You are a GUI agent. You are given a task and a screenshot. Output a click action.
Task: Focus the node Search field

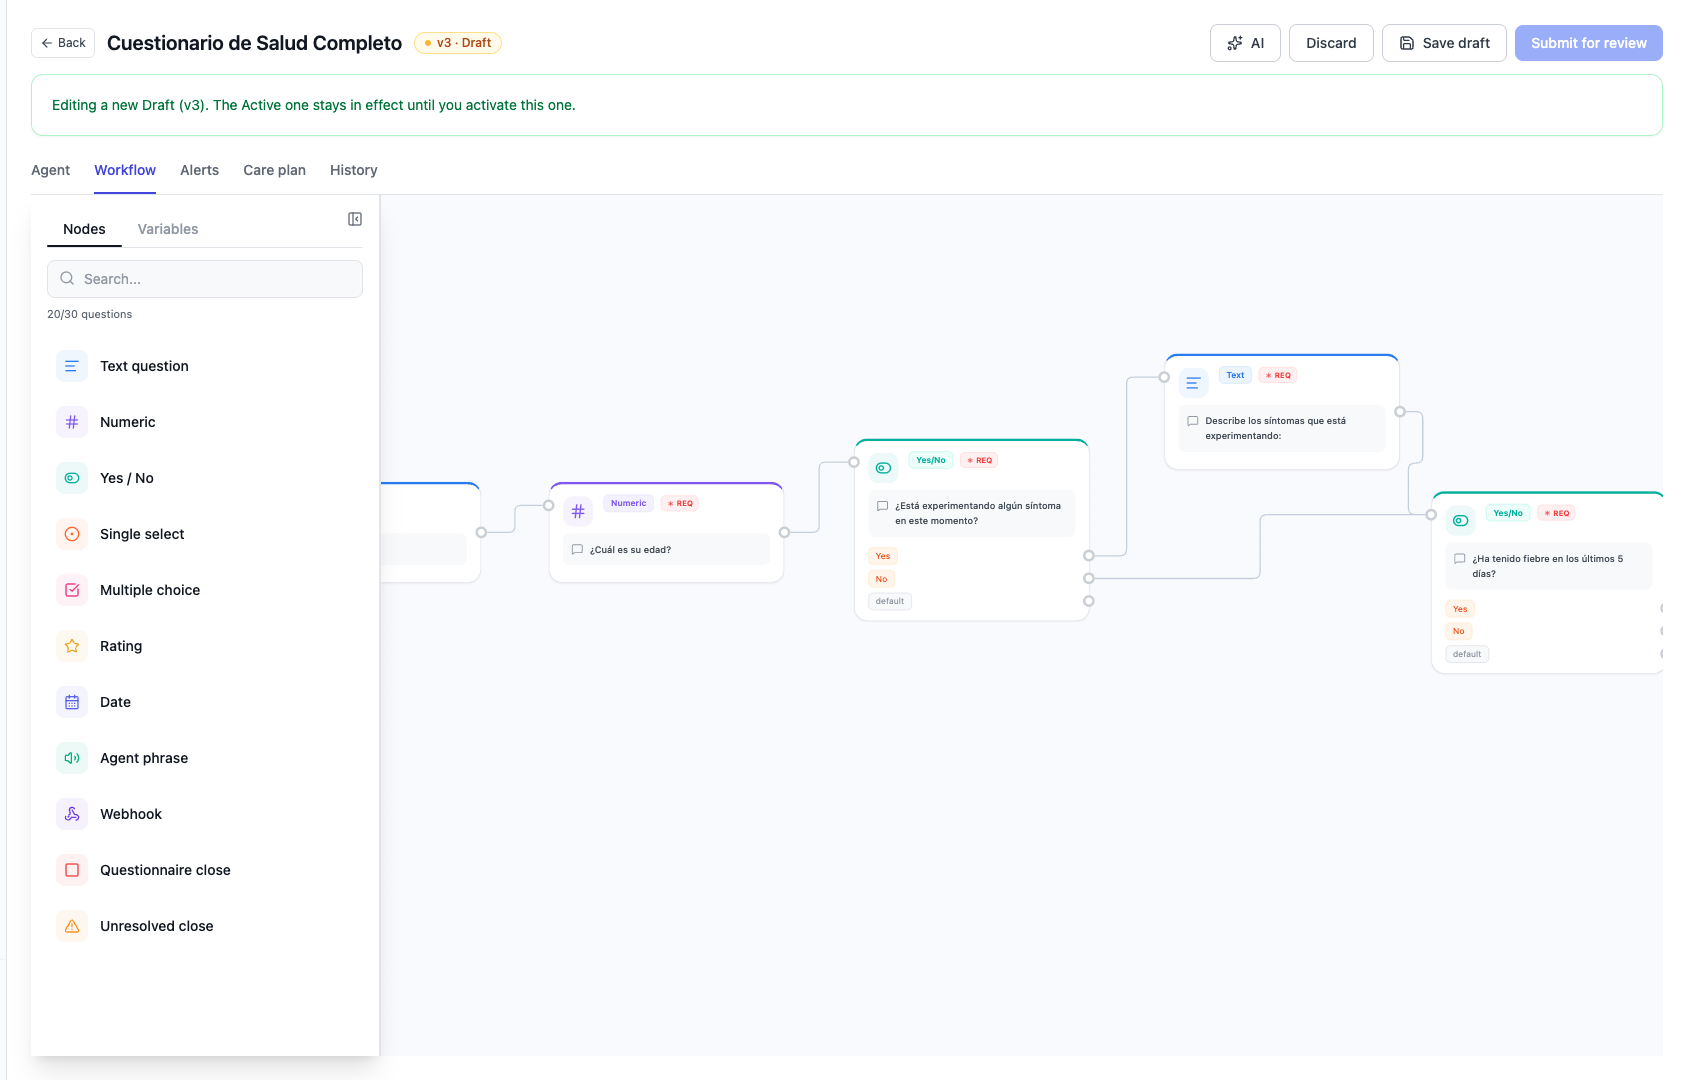[205, 279]
